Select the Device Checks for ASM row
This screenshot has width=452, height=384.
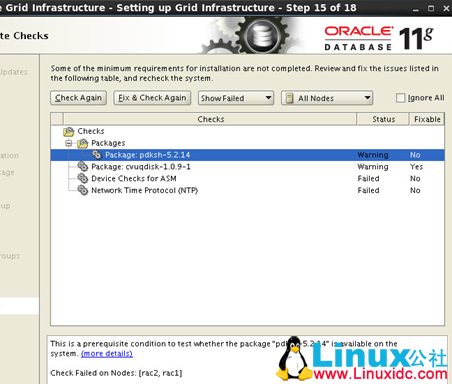coord(247,178)
